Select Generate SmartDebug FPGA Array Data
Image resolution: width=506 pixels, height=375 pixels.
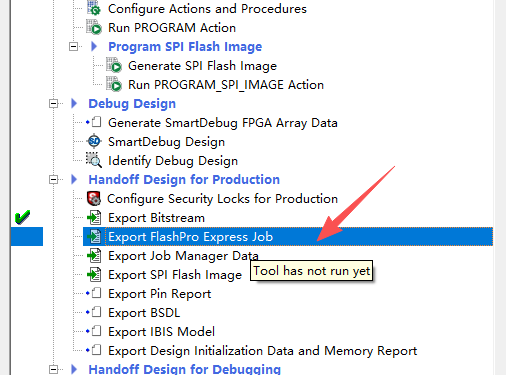tap(223, 123)
